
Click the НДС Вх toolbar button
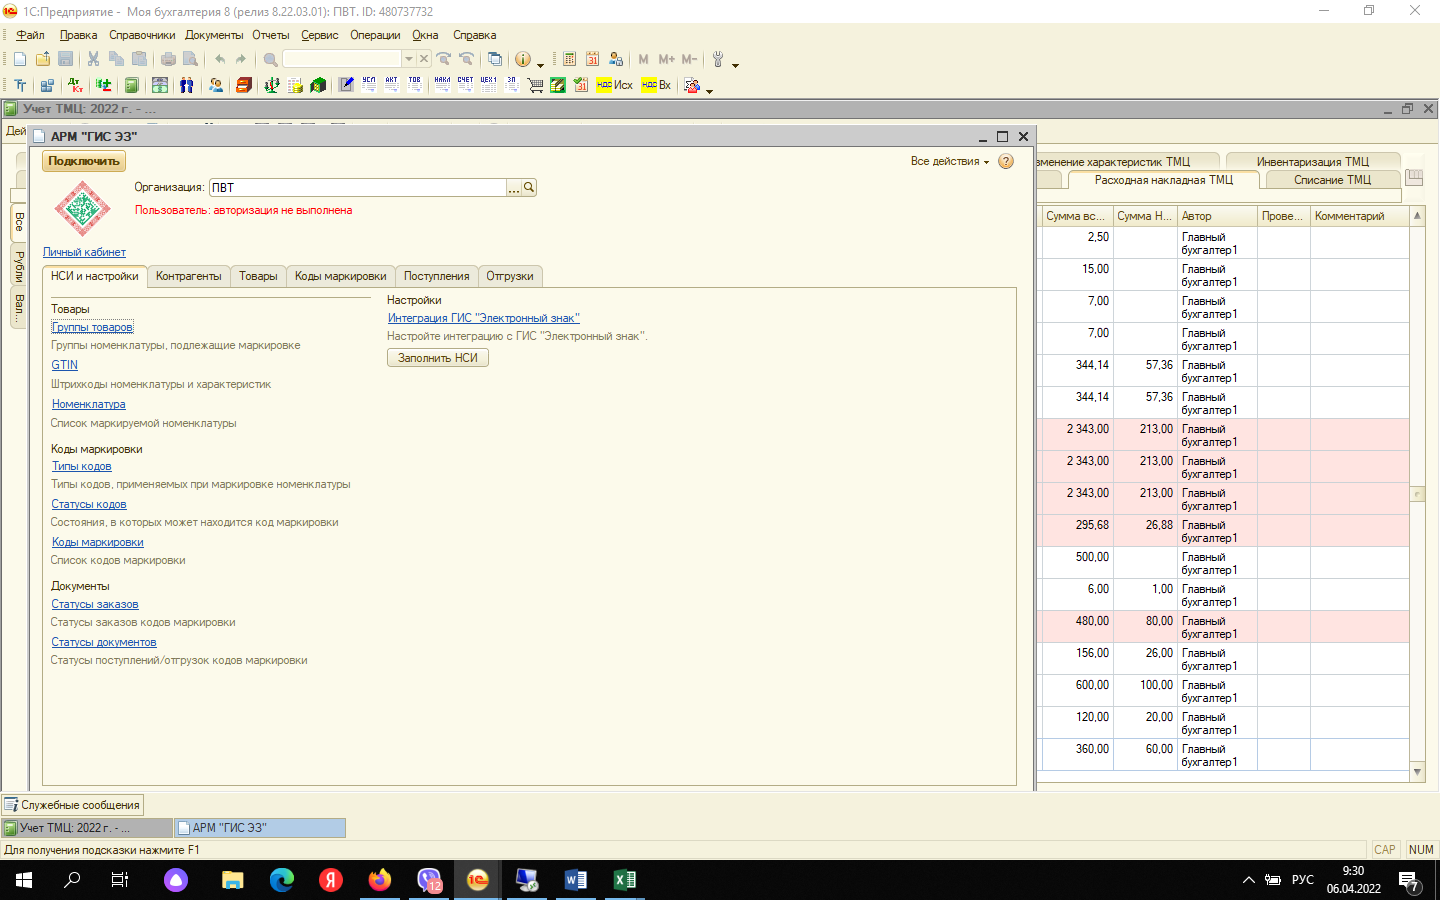(656, 85)
